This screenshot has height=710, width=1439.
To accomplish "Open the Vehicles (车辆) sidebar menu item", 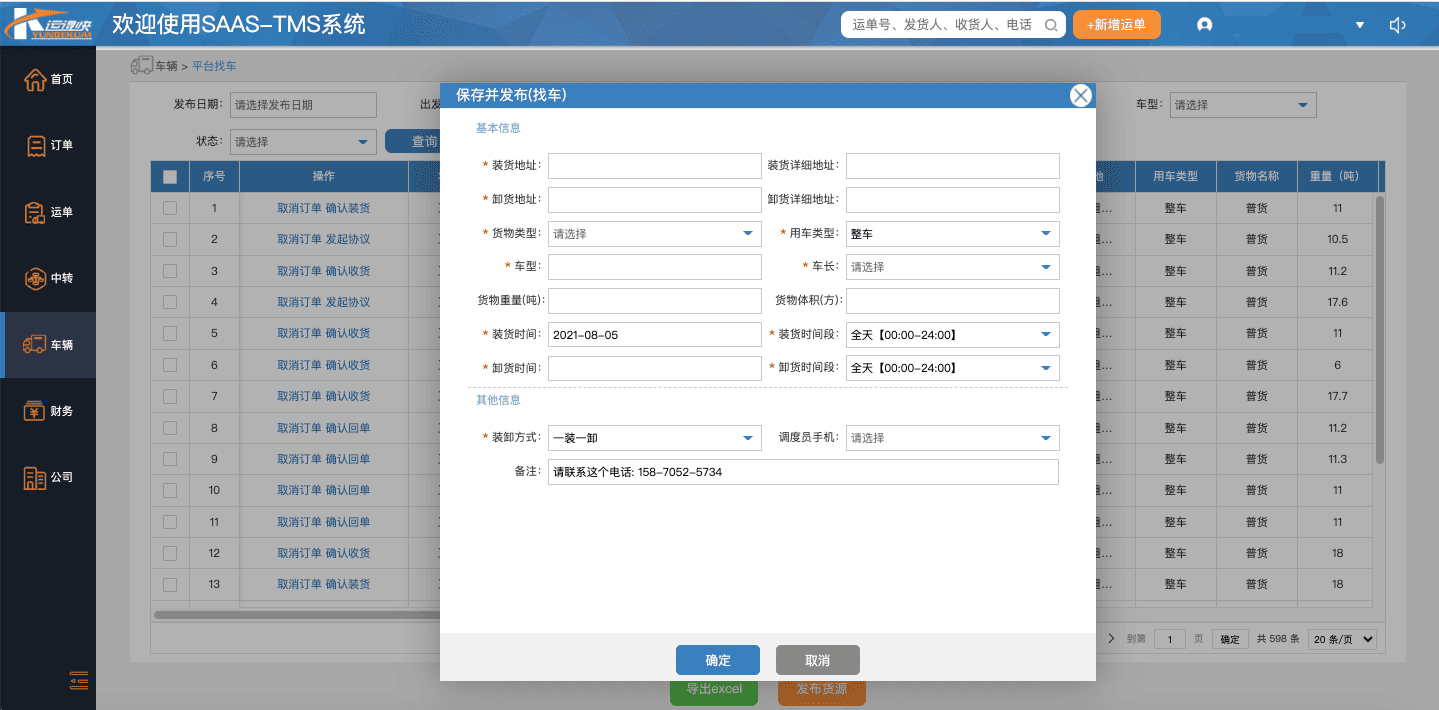I will [49, 345].
